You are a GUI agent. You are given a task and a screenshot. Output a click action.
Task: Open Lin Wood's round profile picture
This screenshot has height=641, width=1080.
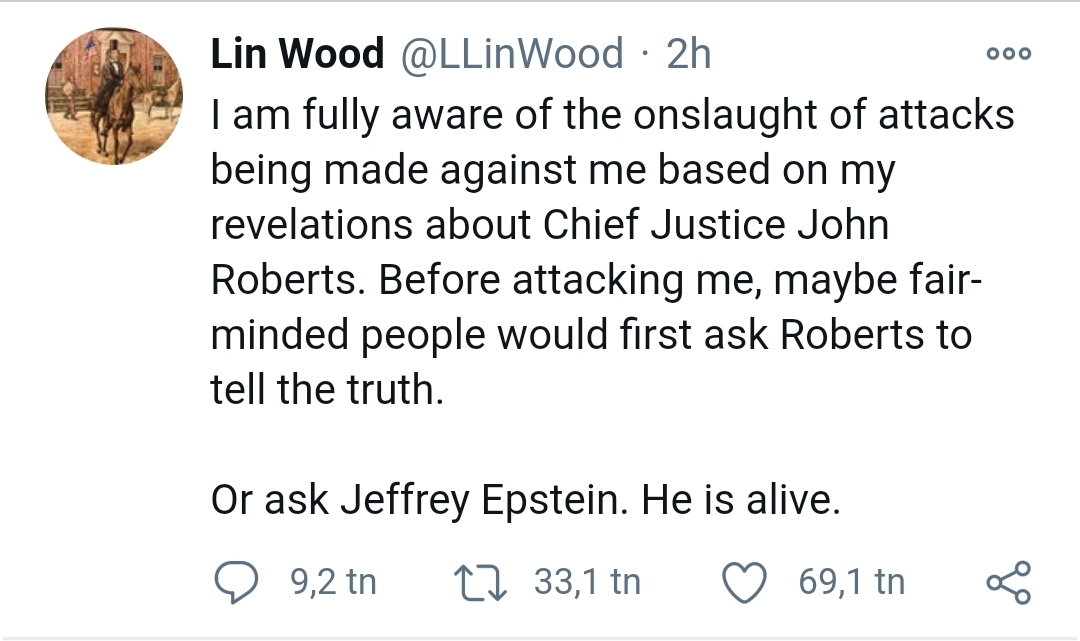point(114,96)
